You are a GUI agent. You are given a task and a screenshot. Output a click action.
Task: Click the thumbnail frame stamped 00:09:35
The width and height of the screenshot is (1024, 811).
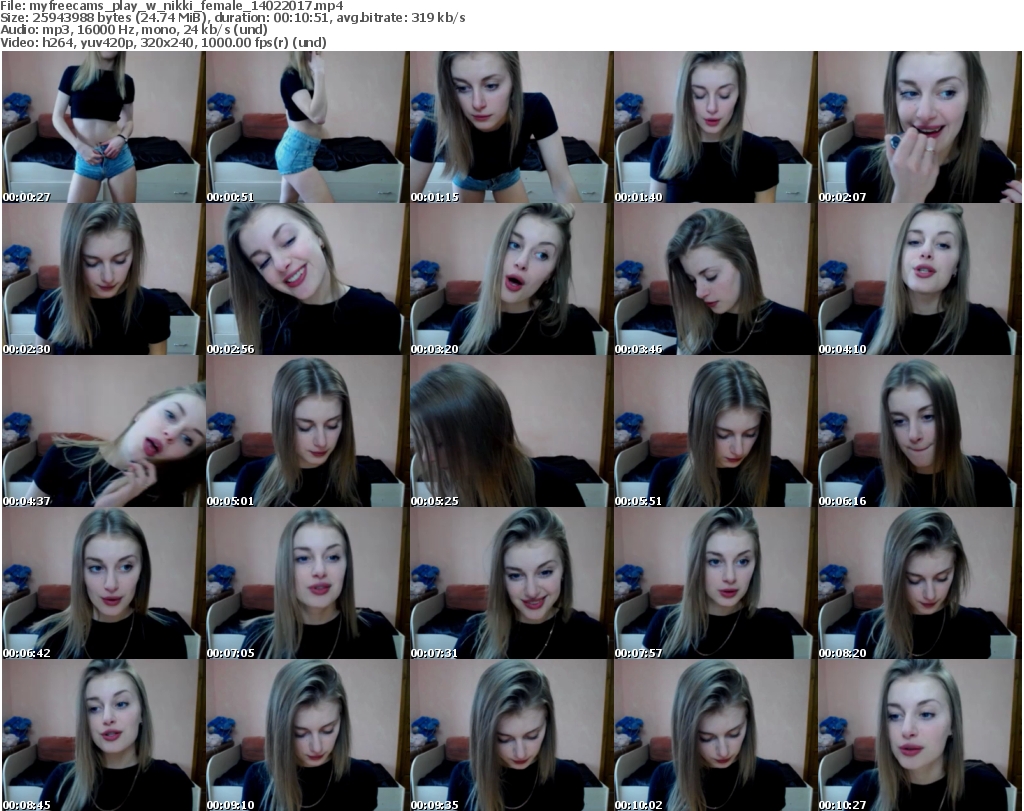tap(511, 735)
